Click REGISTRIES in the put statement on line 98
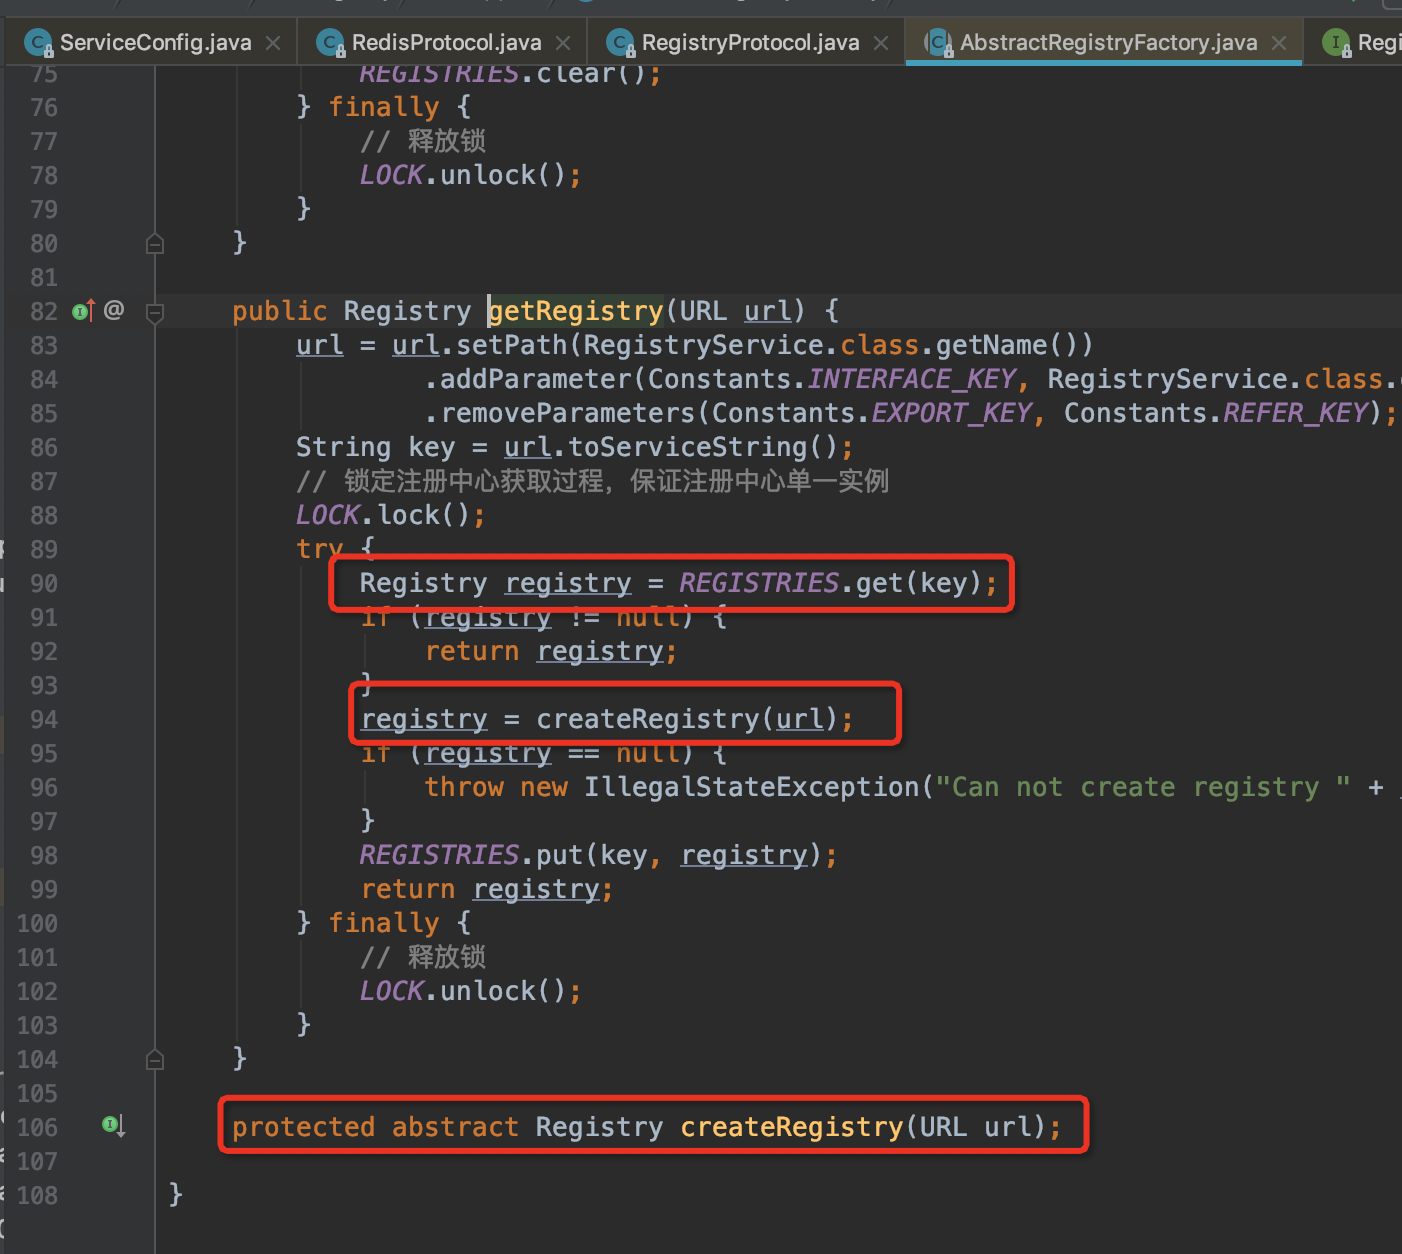 (x=439, y=855)
